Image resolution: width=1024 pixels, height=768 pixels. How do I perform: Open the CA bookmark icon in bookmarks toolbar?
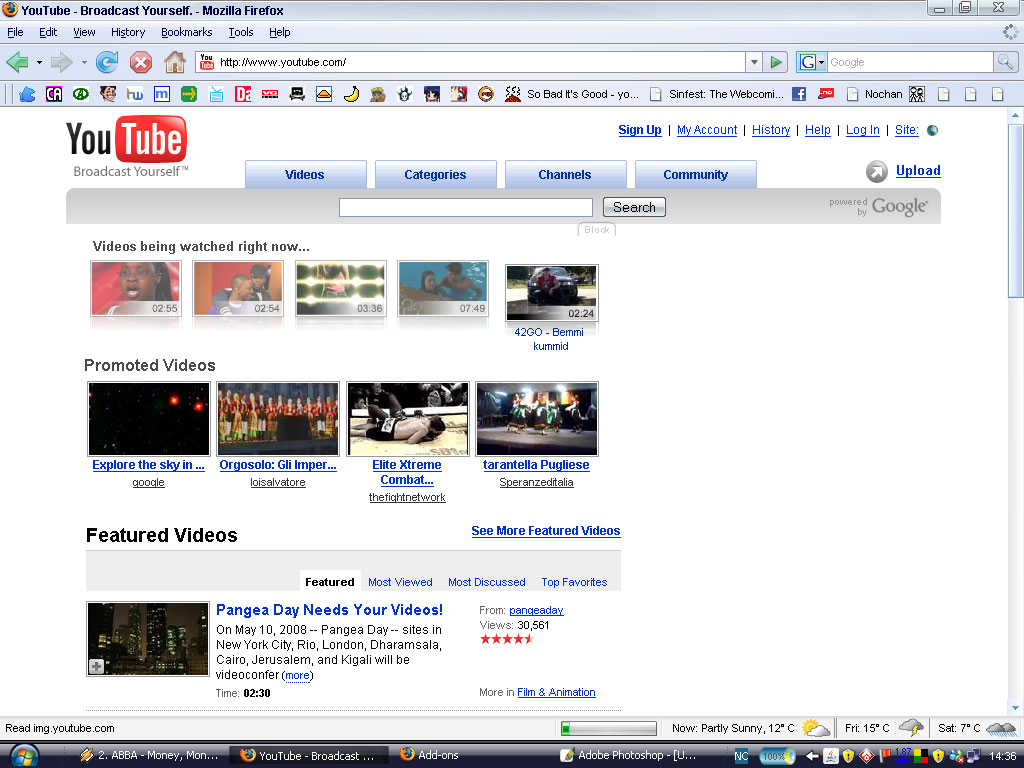click(54, 94)
